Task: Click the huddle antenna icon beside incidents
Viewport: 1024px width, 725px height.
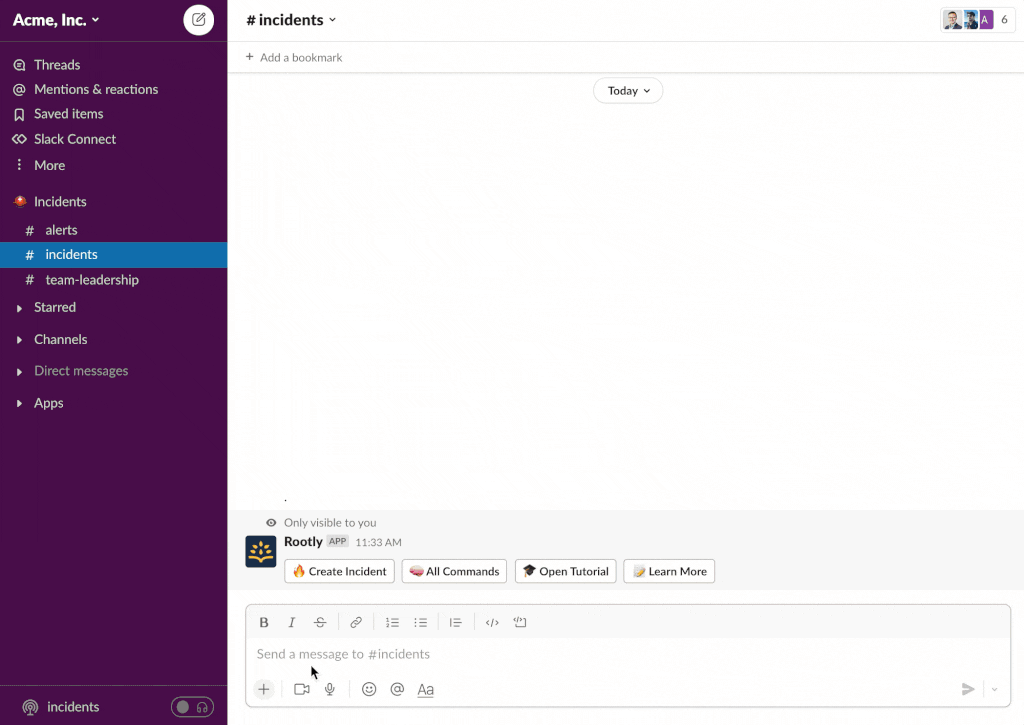Action: tap(30, 707)
